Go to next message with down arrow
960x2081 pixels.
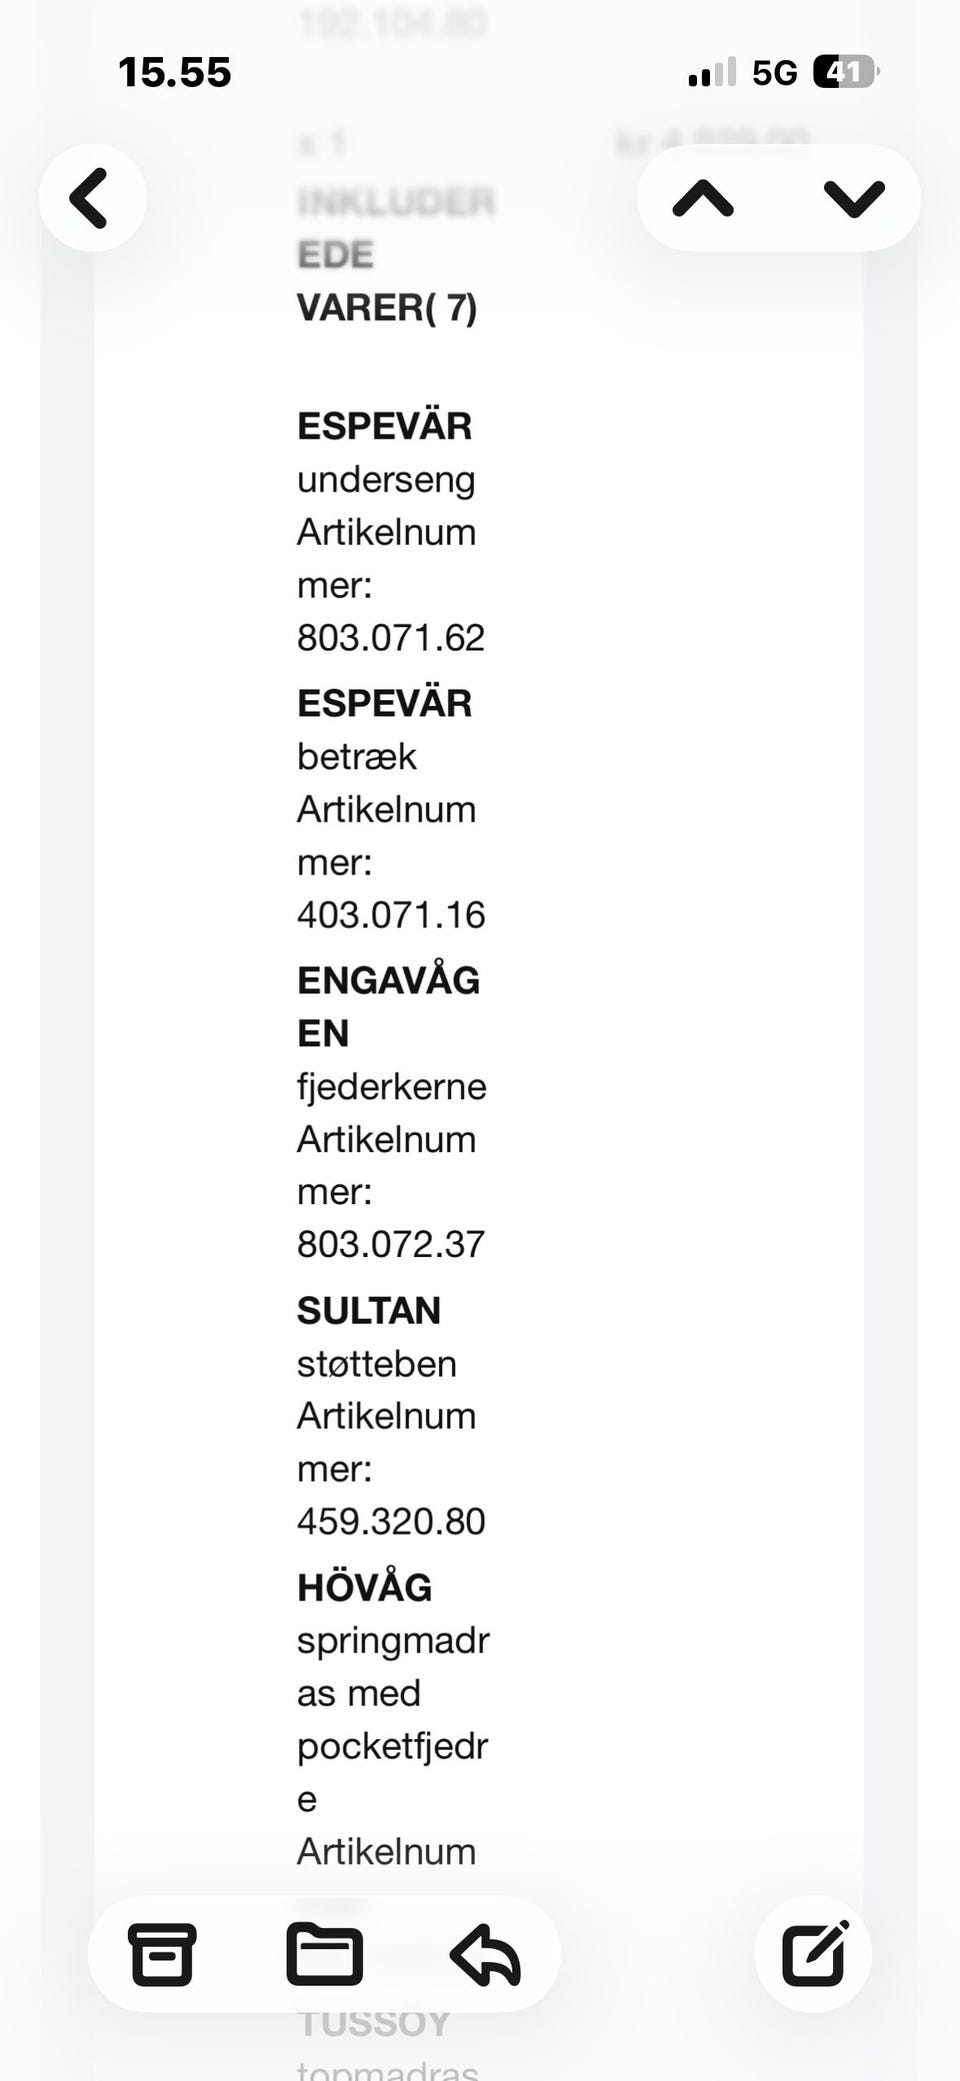click(854, 198)
